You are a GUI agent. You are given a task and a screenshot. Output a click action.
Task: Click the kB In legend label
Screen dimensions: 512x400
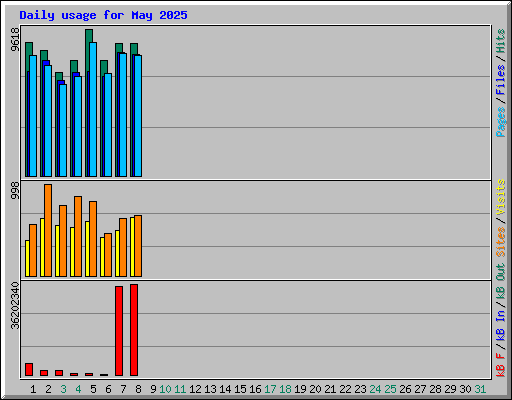pos(501,325)
